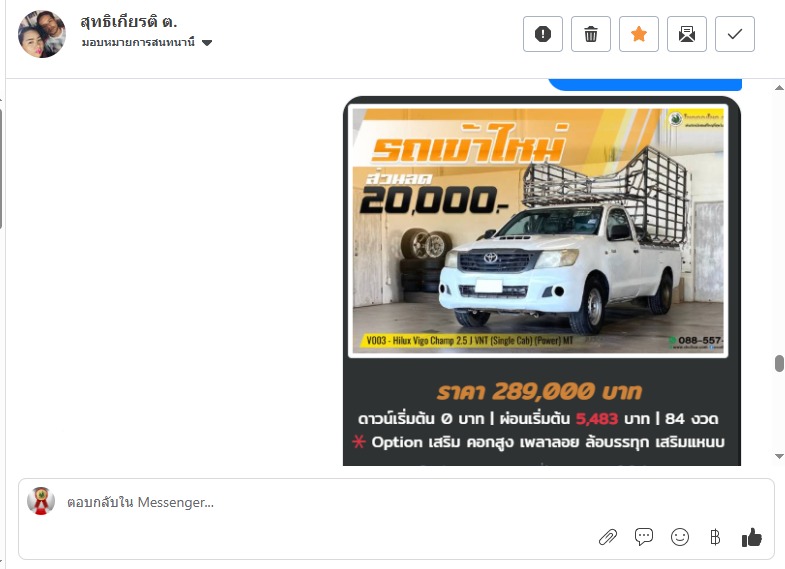The width and height of the screenshot is (785, 569).
Task: Click the scroll down arrow of chat
Action: point(779,456)
